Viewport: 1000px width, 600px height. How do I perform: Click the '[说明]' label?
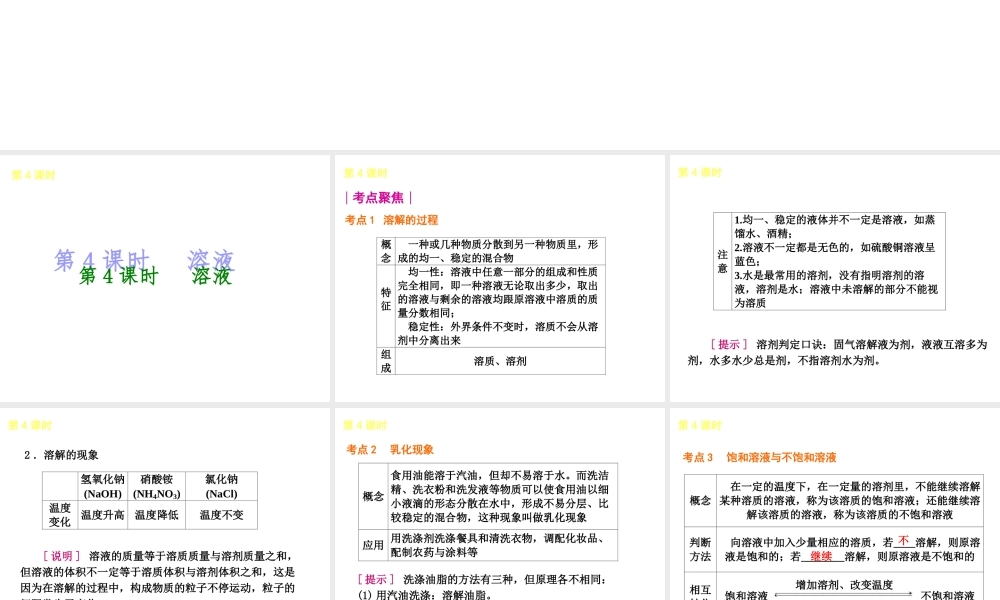tap(61, 556)
